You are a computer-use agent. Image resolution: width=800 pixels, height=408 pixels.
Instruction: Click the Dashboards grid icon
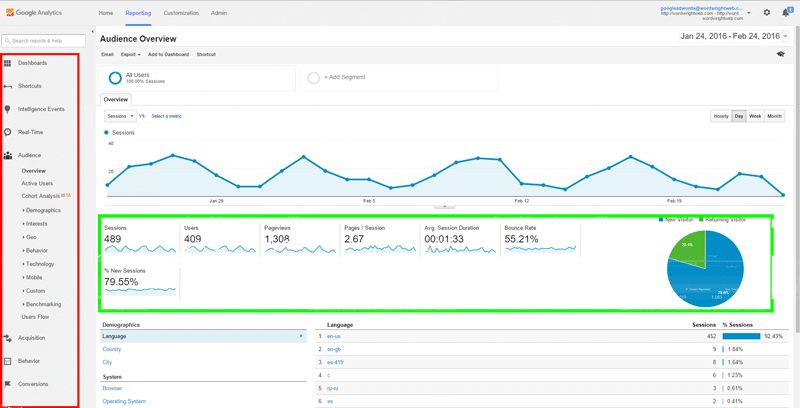point(7,63)
